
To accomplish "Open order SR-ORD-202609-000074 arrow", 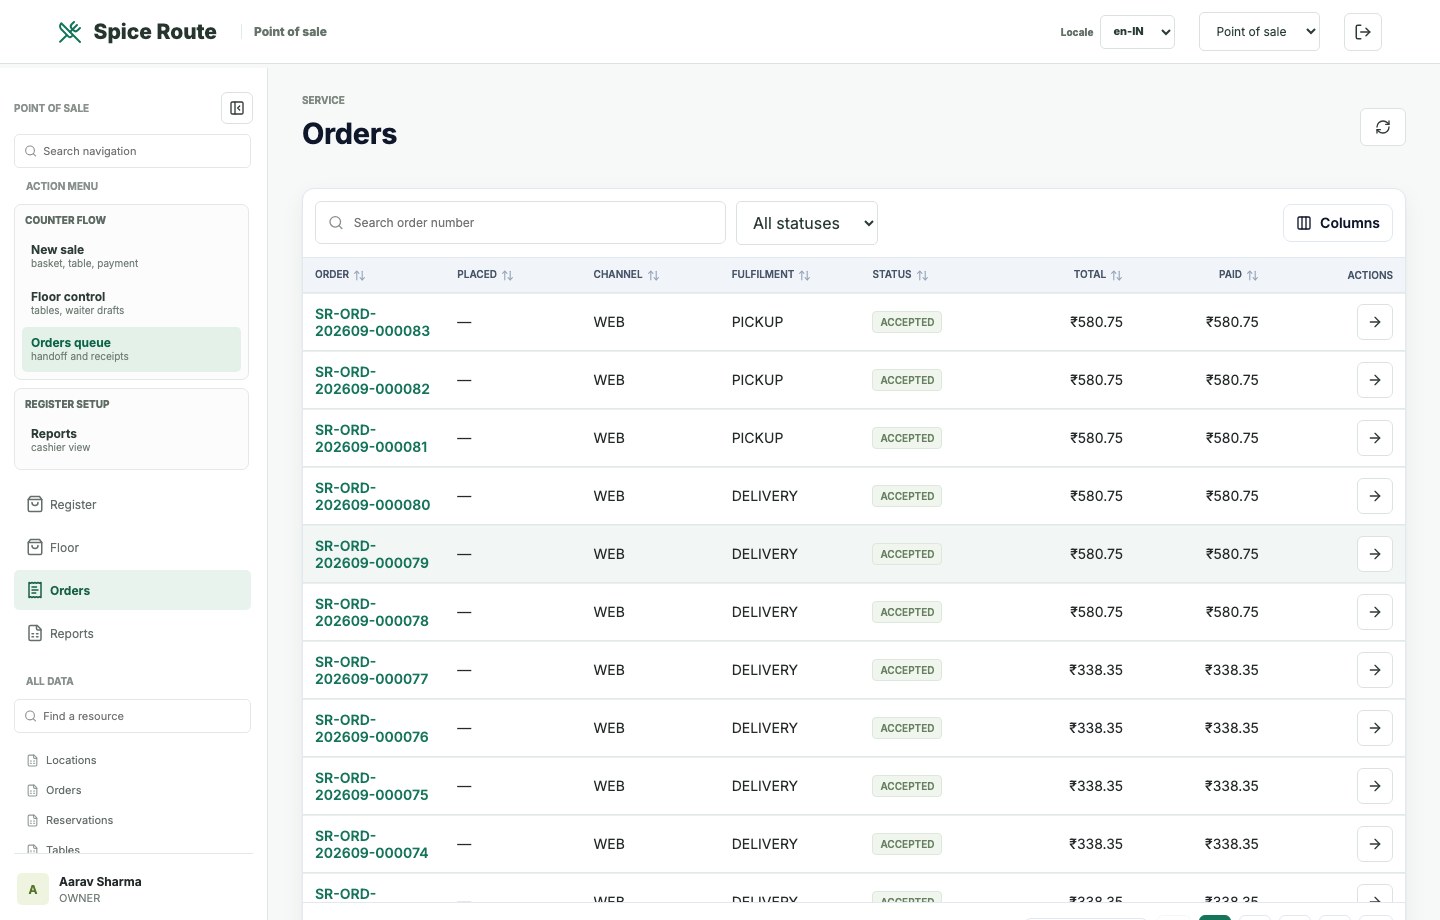I will 1375,844.
